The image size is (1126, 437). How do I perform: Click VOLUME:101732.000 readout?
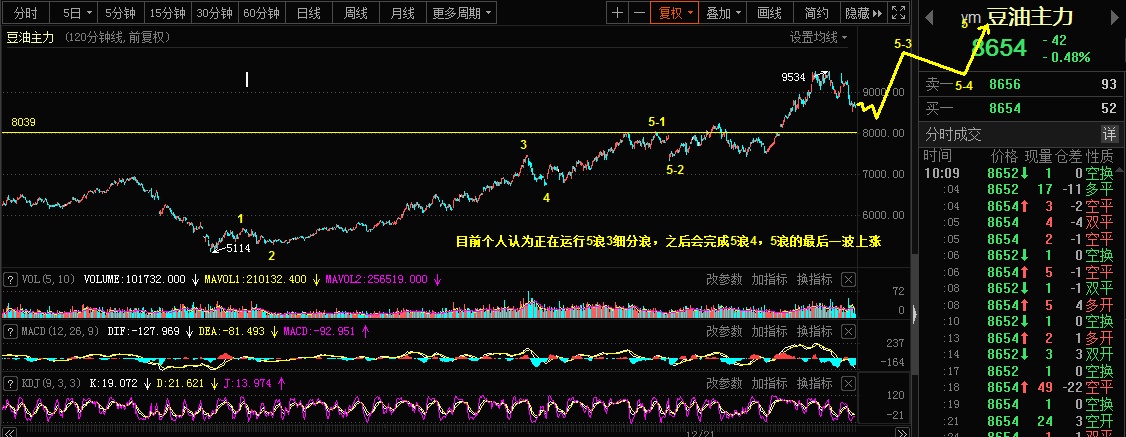click(x=134, y=279)
